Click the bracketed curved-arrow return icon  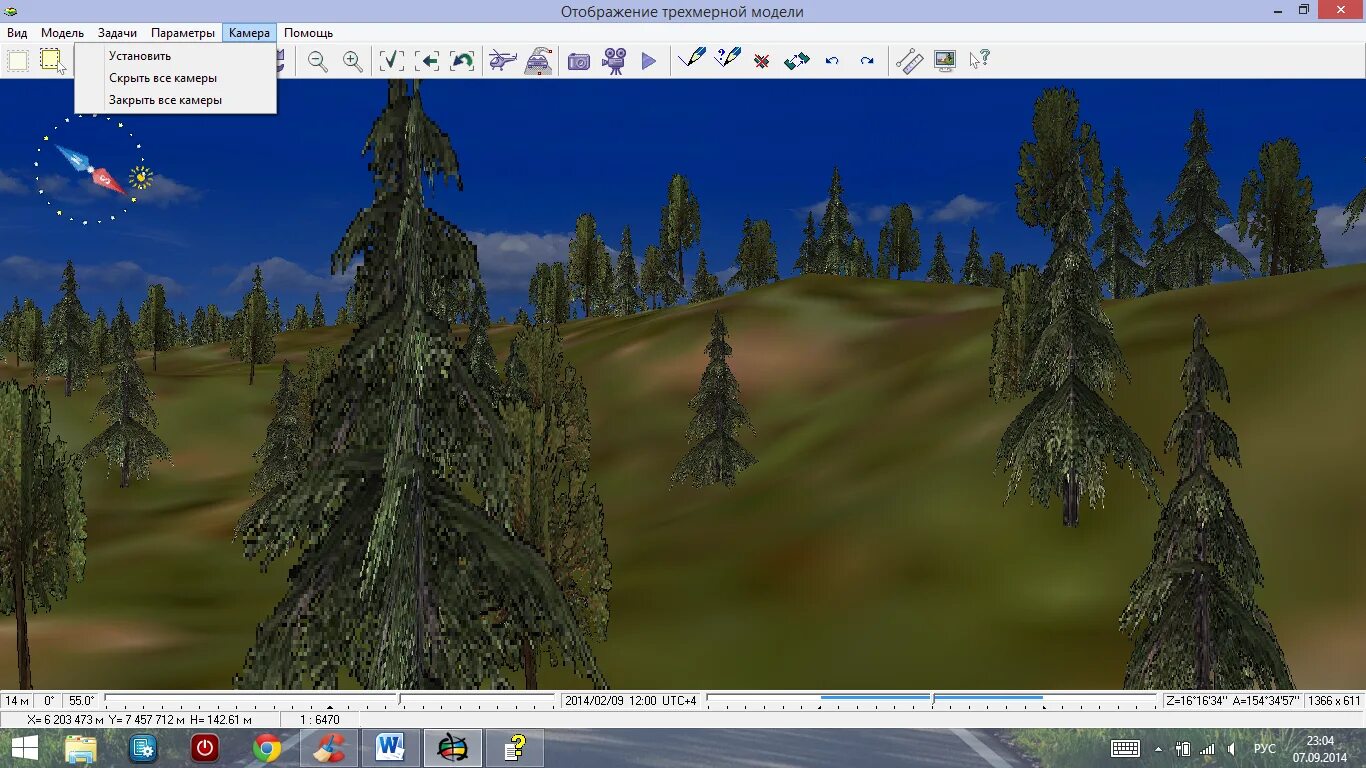tap(462, 61)
